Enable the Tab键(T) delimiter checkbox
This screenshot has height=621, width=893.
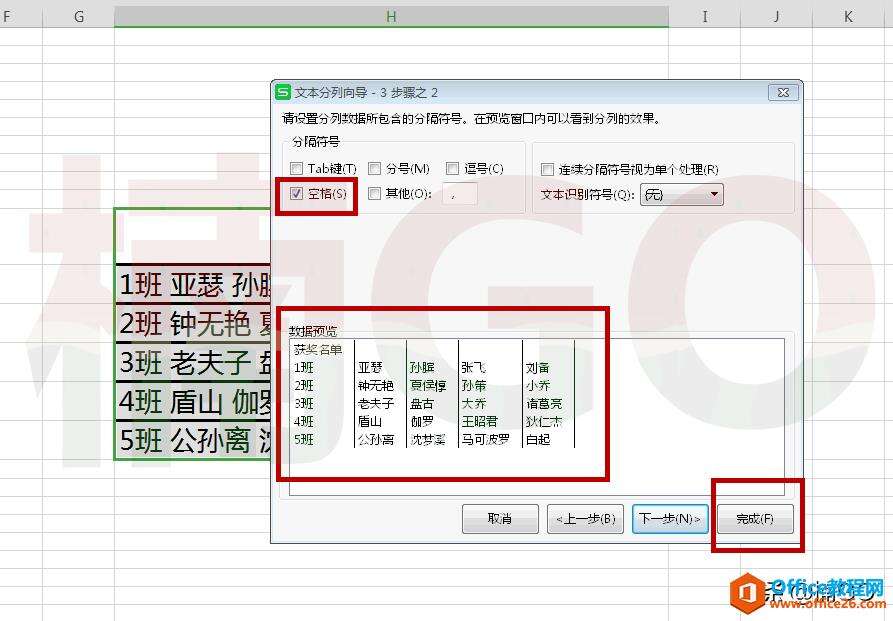[295, 168]
